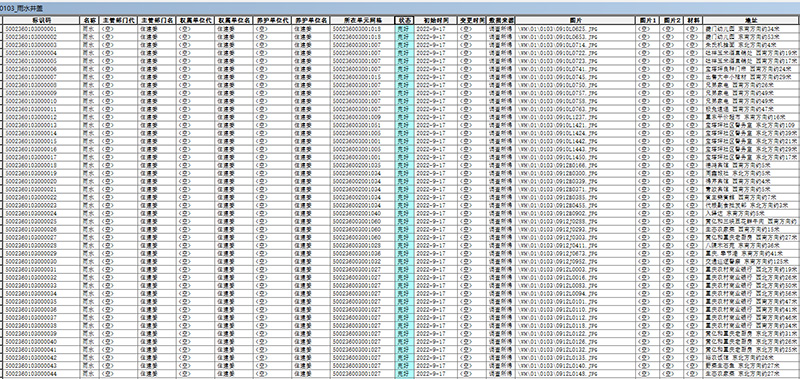The image size is (800, 379).
Task: Select the 材料 column header
Action: tap(693, 20)
